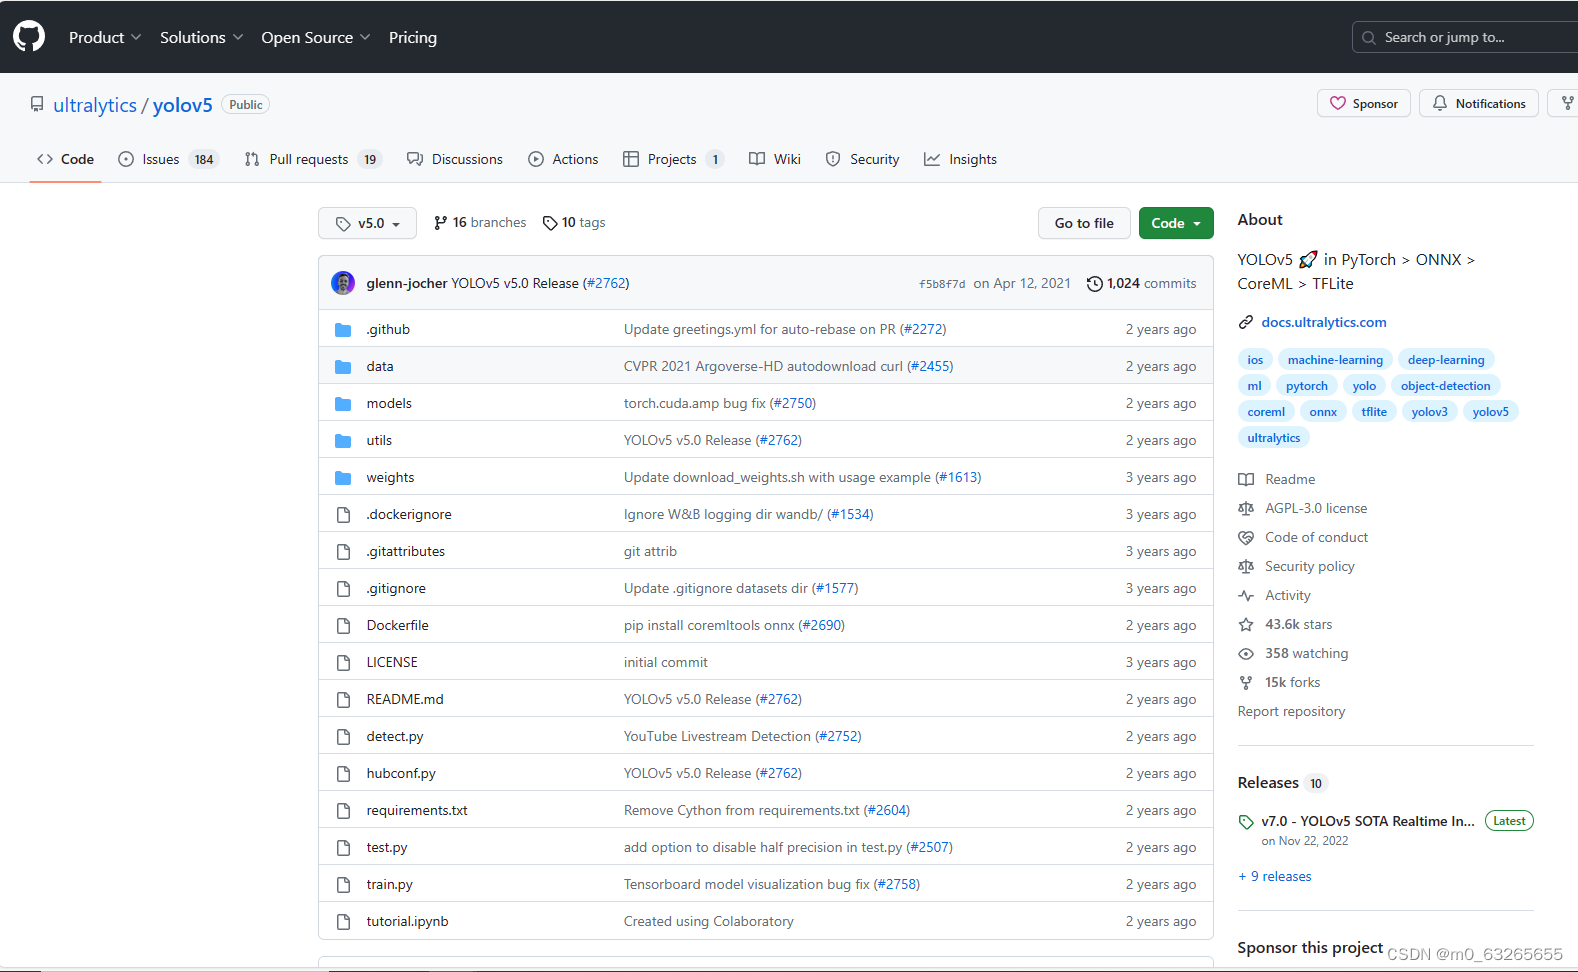
Task: Visit docs.ultralytics.com link
Action: 1324,322
